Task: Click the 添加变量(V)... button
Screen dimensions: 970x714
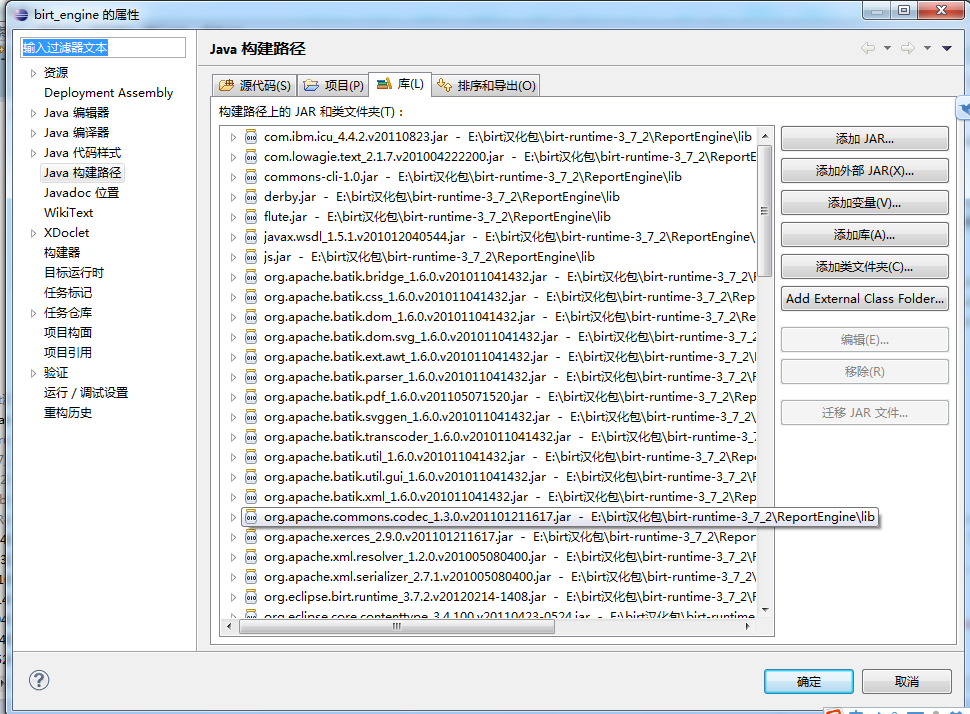Action: click(864, 203)
